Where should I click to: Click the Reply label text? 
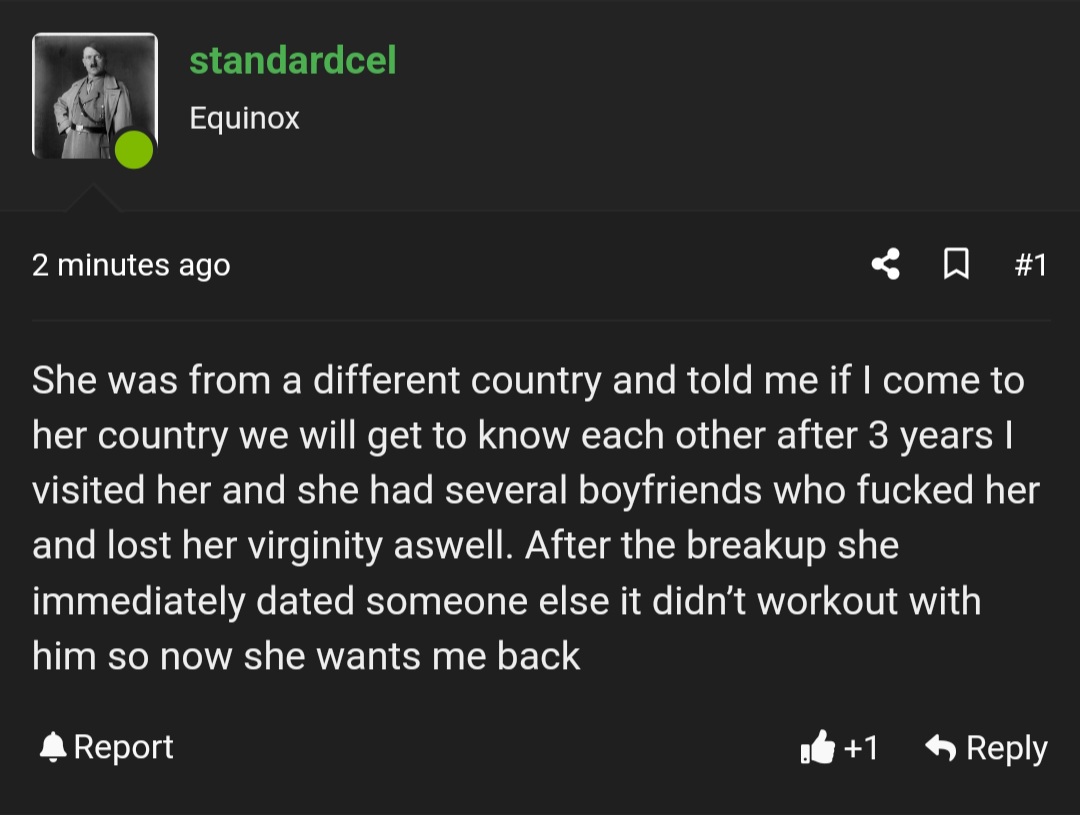[x=1006, y=748]
